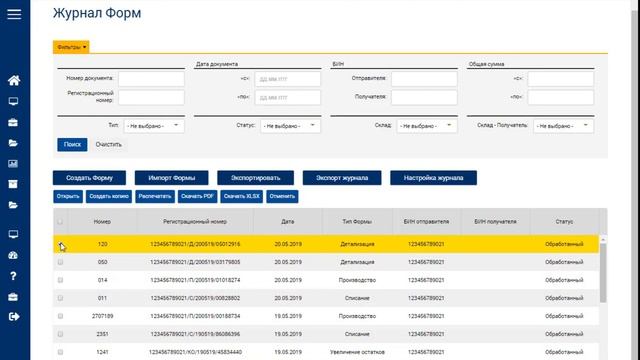The width and height of the screenshot is (640, 360).
Task: Open the help question mark icon
Action: click(13, 276)
